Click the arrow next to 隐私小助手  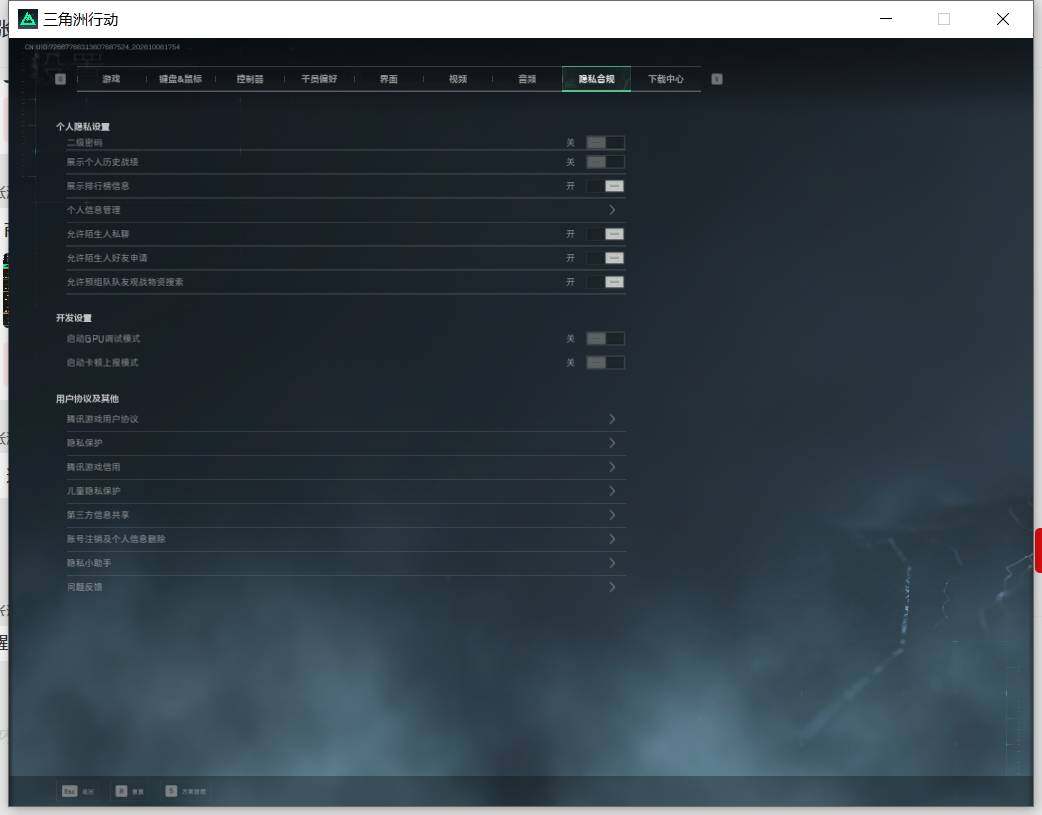(x=612, y=563)
